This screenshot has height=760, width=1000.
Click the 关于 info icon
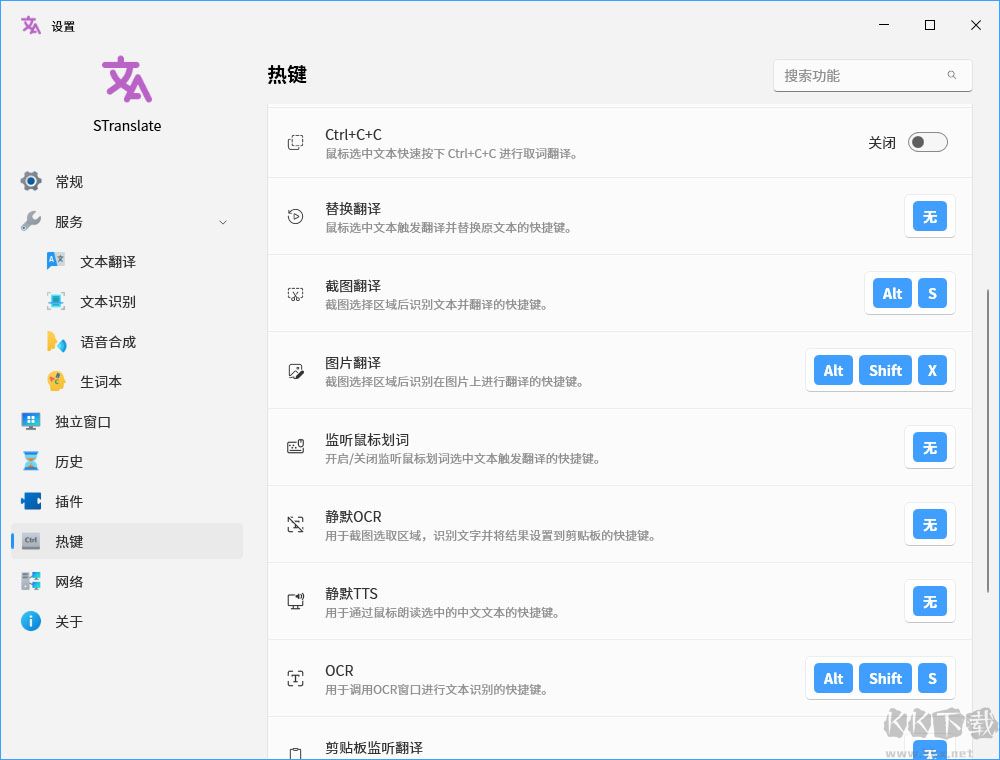tap(31, 621)
